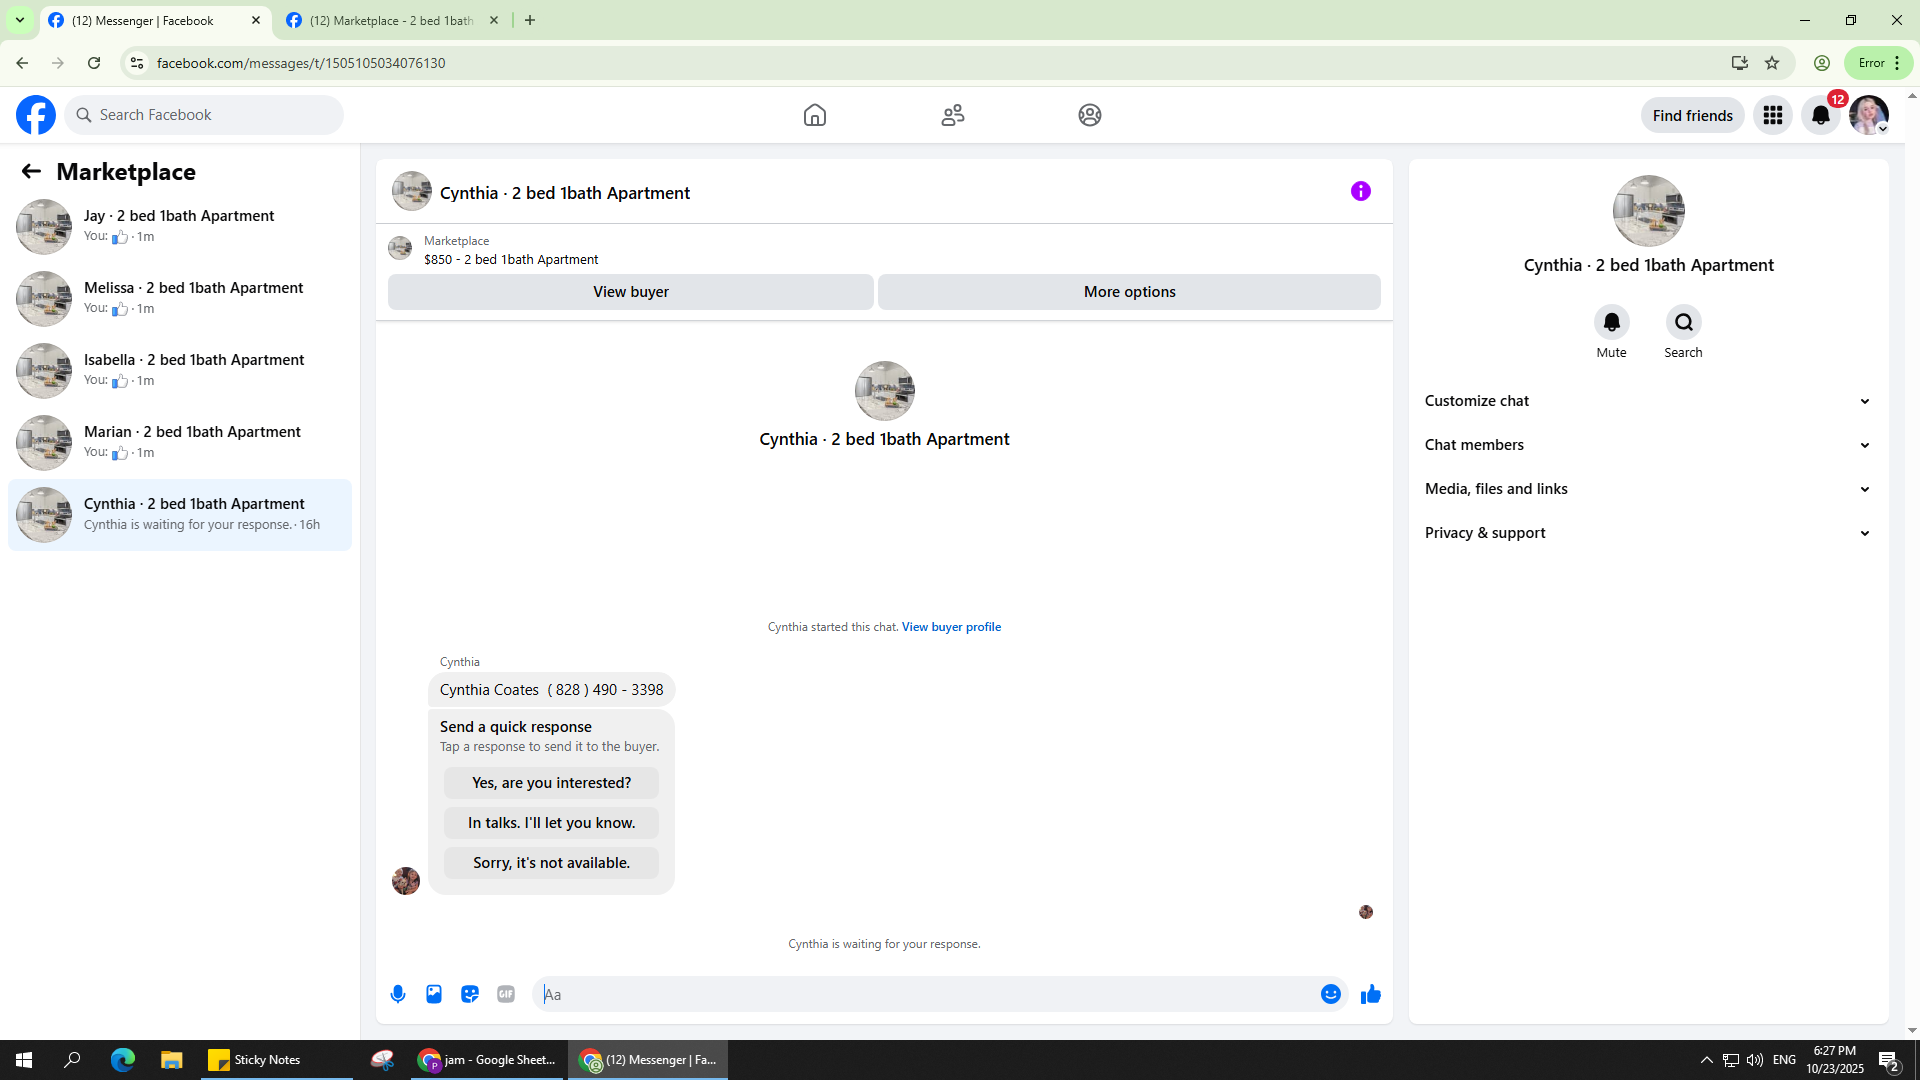Open the emoji picker in message box
Viewport: 1920px width, 1080px height.
(x=1330, y=994)
